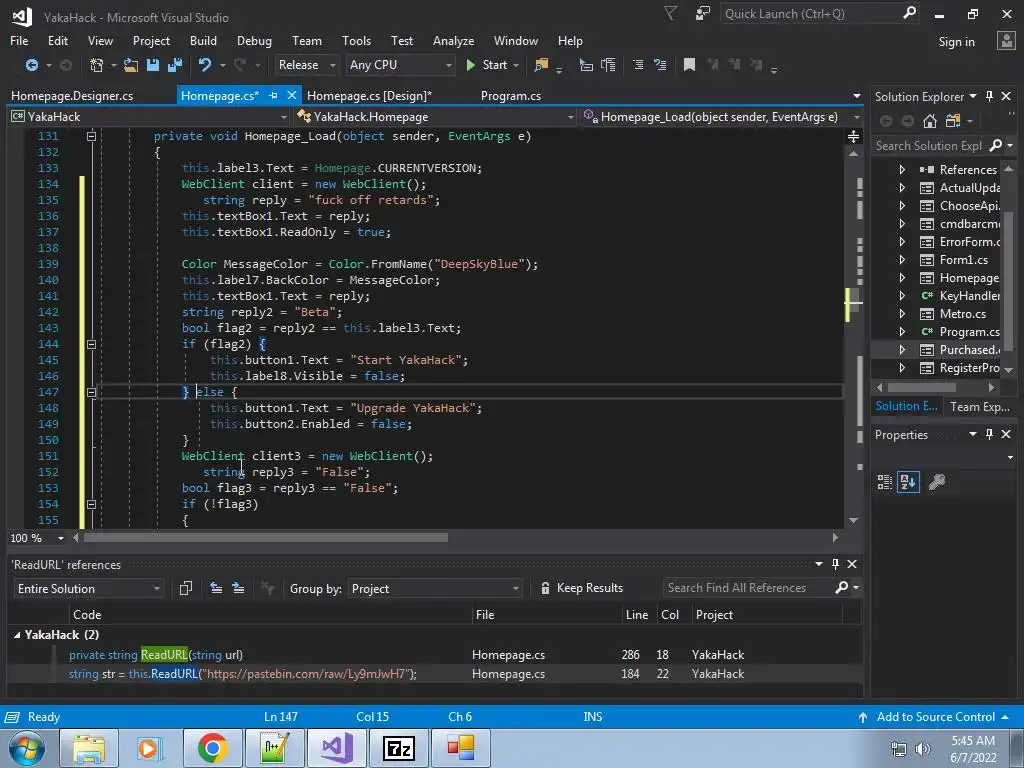Click the Open File folder icon
This screenshot has width=1024, height=768.
click(131, 65)
